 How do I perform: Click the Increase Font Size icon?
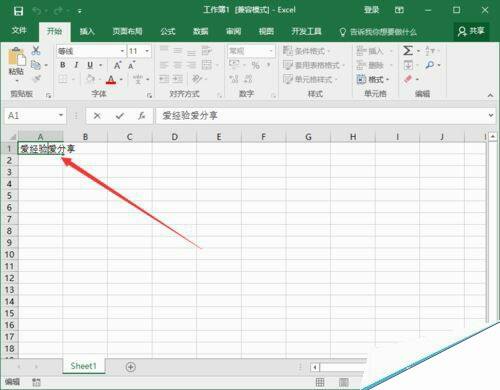[118, 65]
